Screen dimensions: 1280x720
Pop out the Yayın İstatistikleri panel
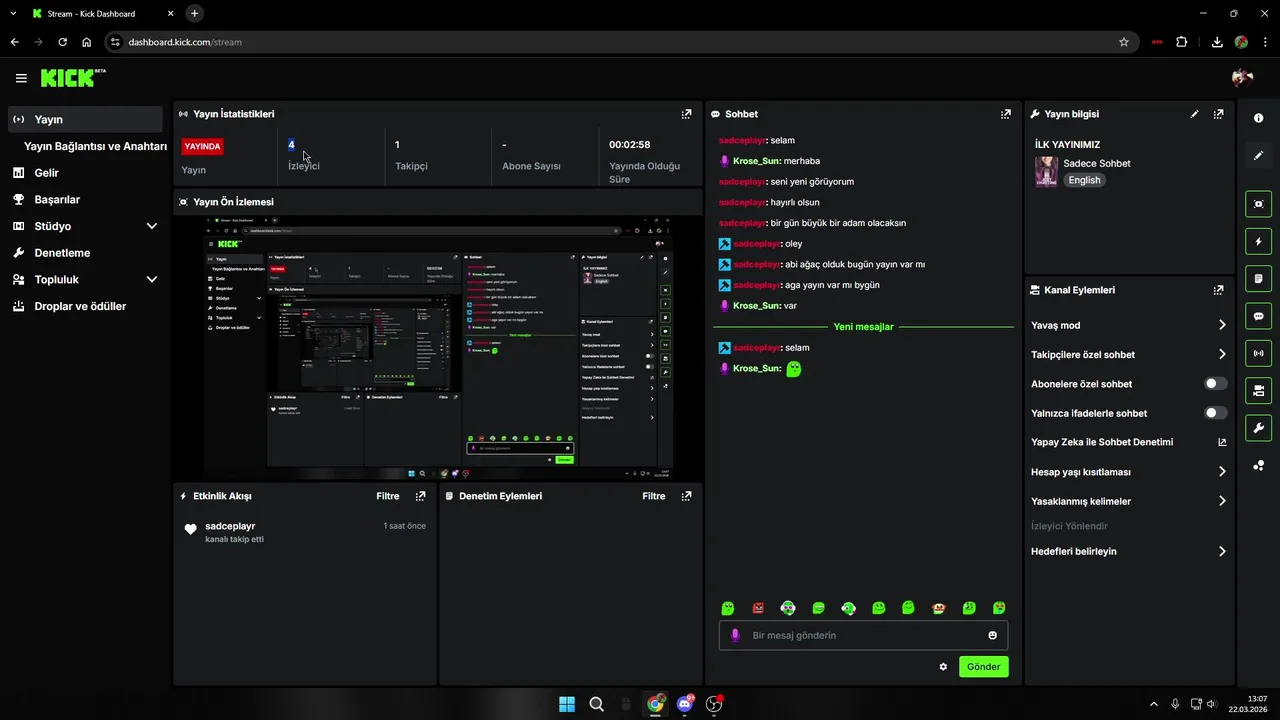(x=686, y=114)
